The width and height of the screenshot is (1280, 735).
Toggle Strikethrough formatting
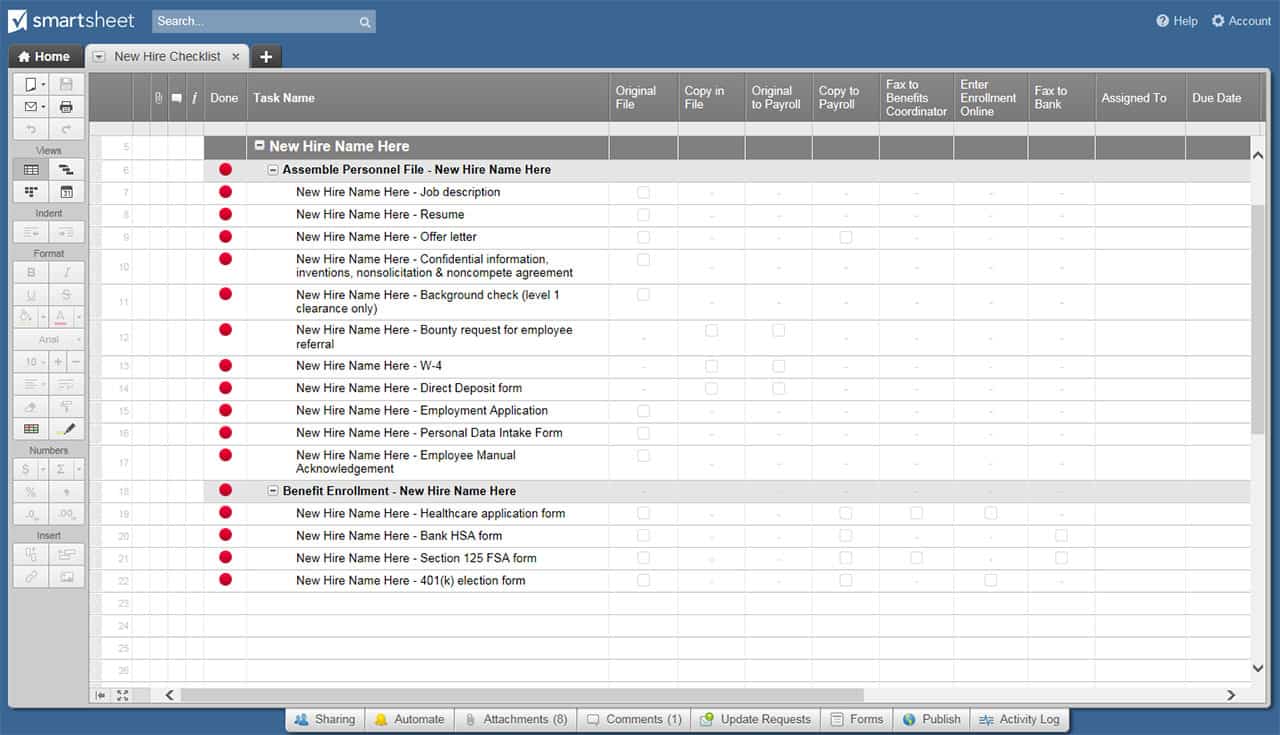coord(66,294)
